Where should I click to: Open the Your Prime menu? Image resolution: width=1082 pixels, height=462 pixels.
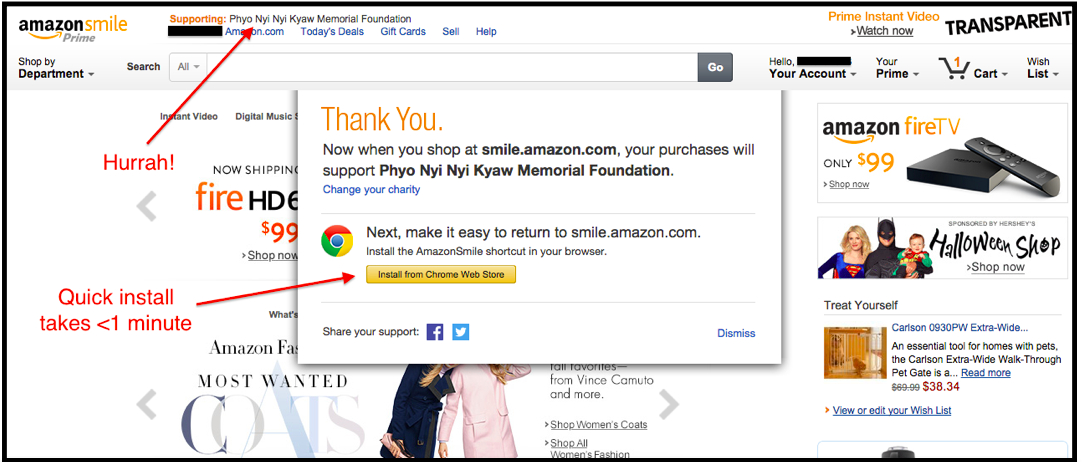pyautogui.click(x=898, y=68)
